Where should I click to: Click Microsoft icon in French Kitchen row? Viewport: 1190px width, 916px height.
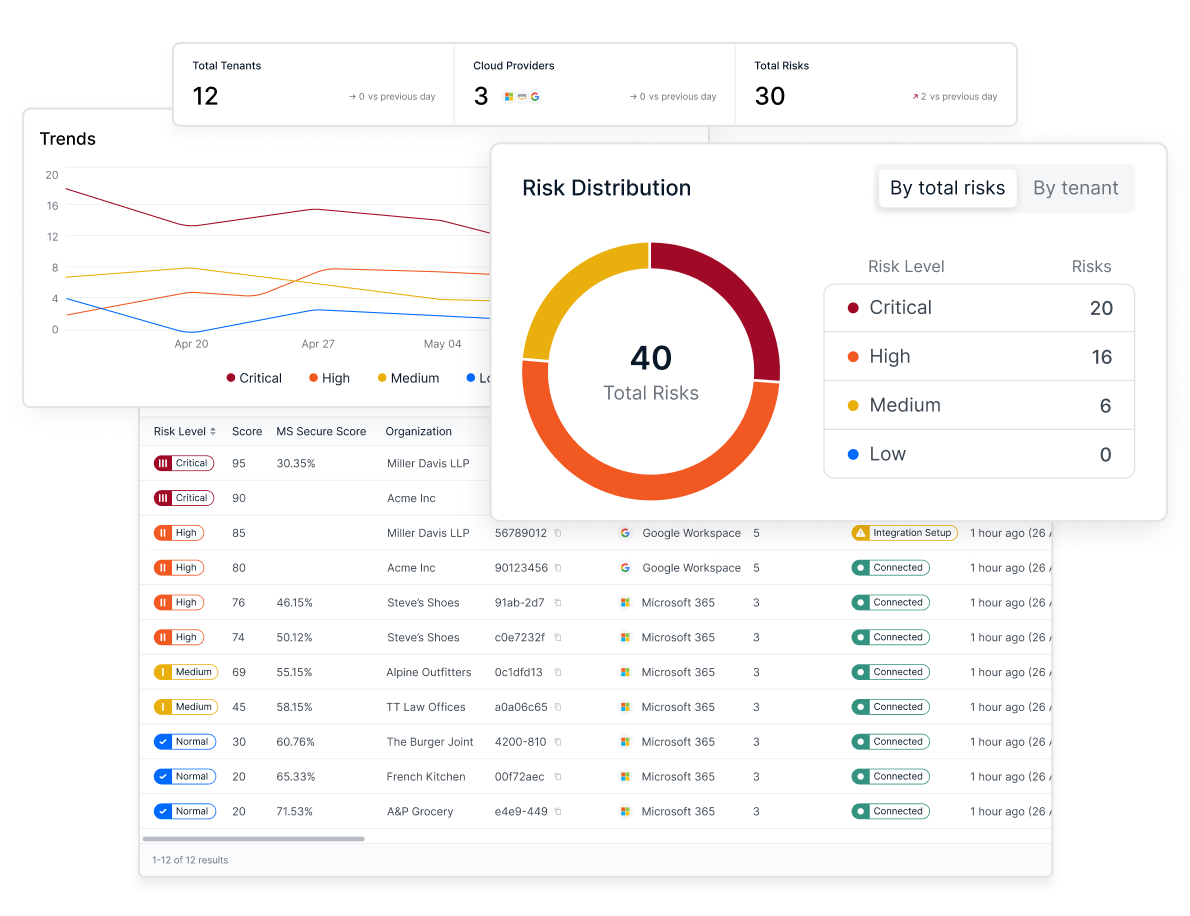pyautogui.click(x=625, y=776)
